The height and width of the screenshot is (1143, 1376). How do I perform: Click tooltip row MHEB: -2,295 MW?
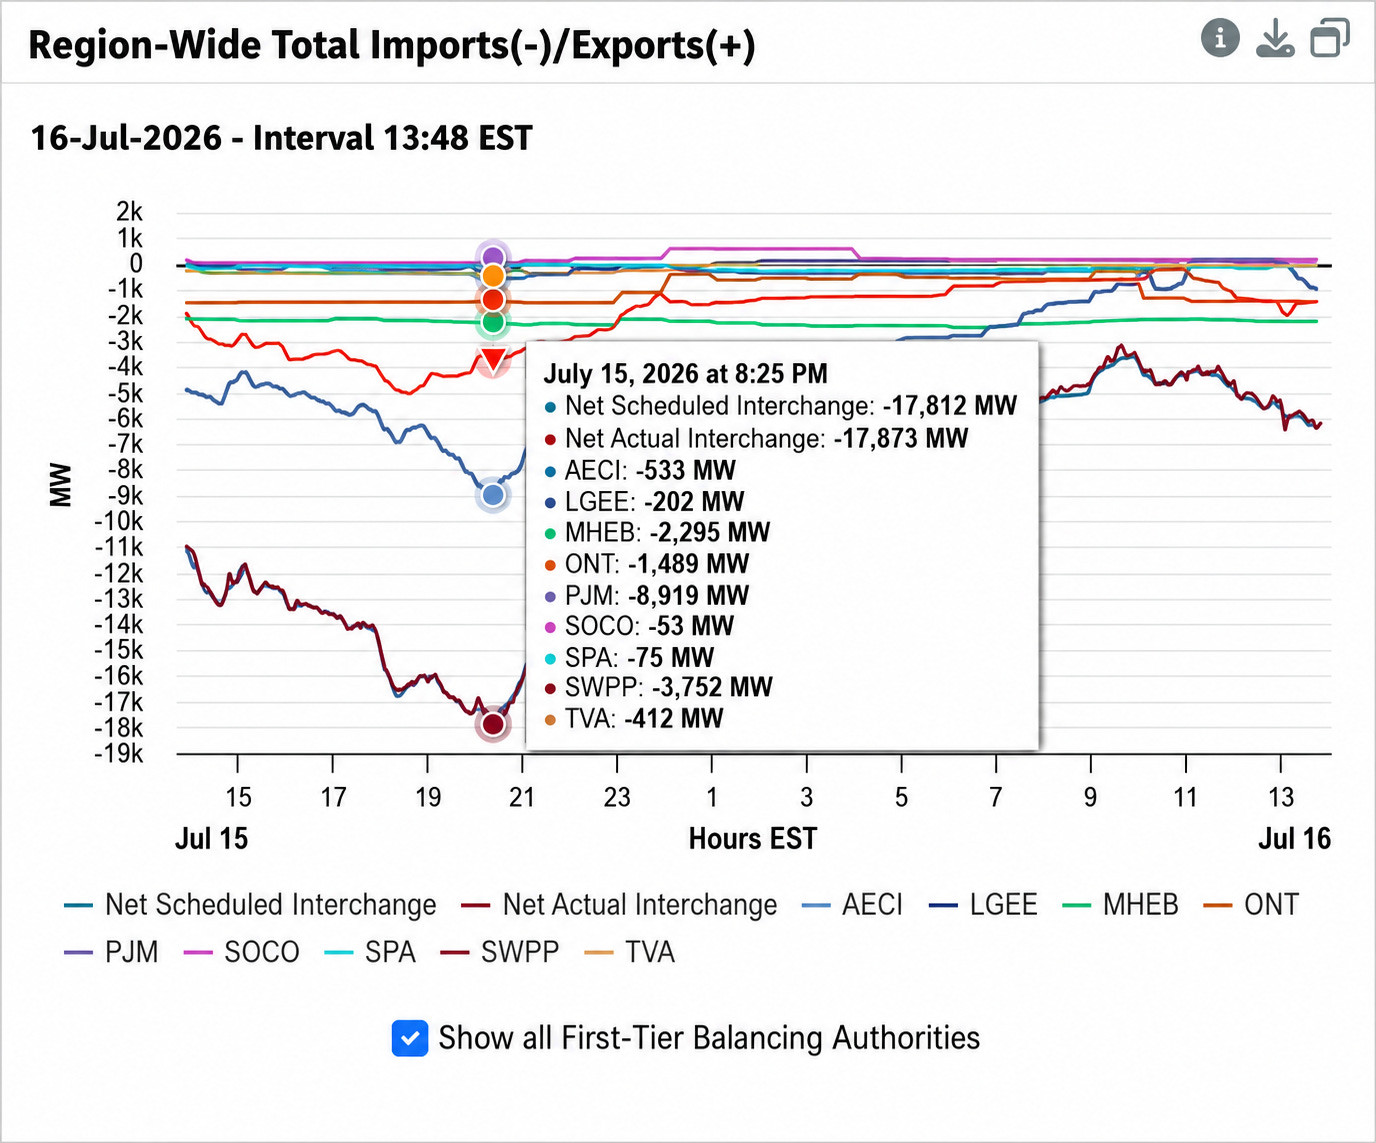tap(657, 532)
